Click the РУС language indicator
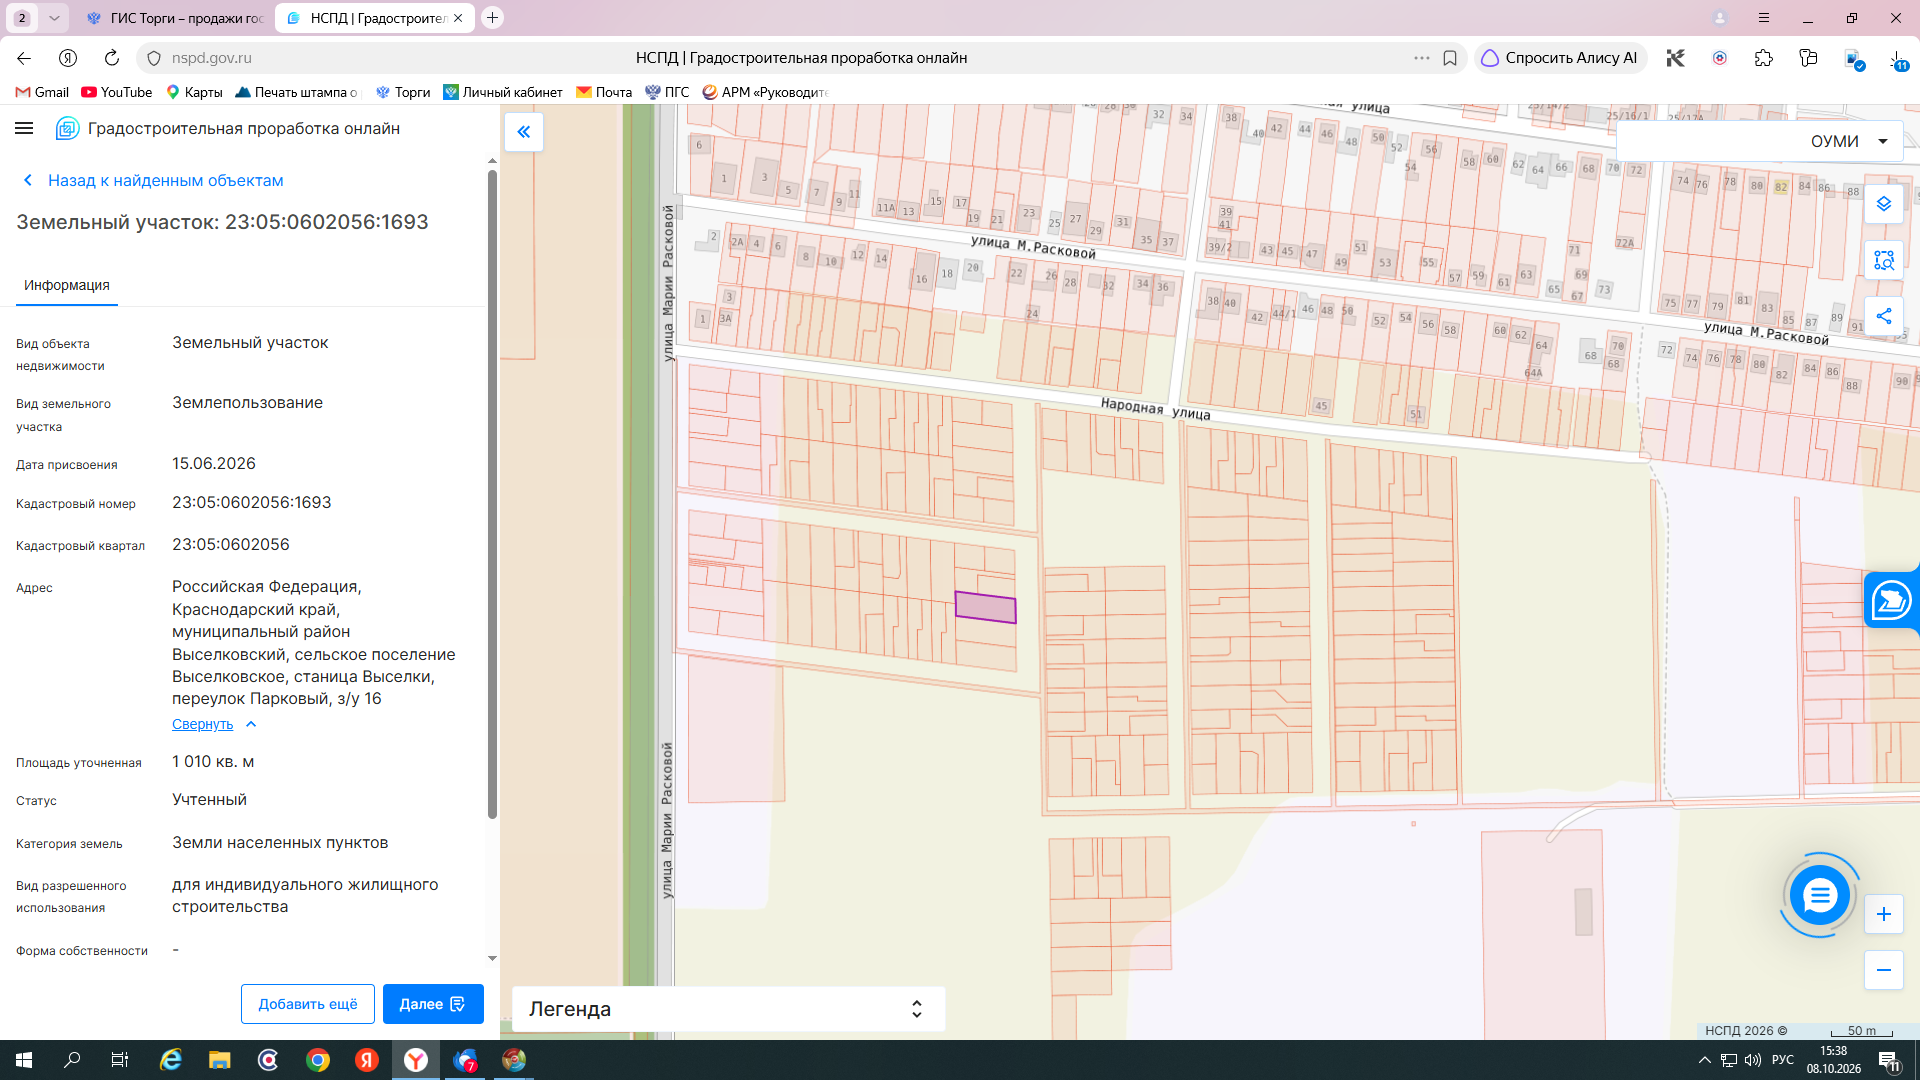Screen dimensions: 1920x1080 point(1783,1060)
